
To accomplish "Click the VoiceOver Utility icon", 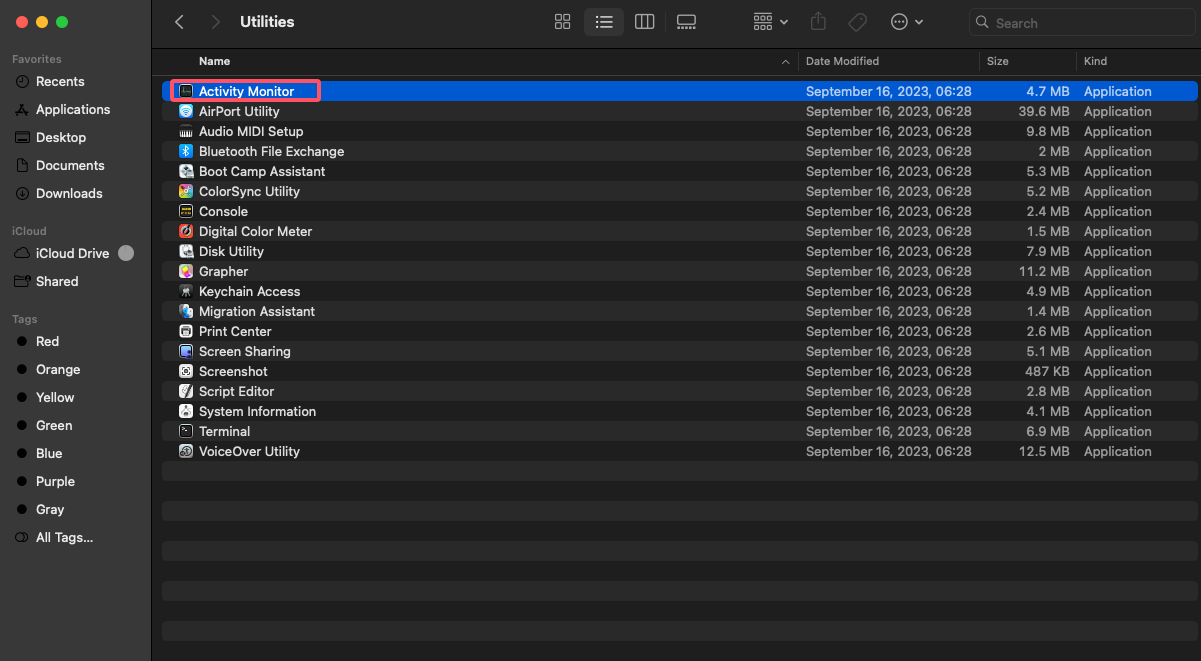I will click(x=186, y=451).
